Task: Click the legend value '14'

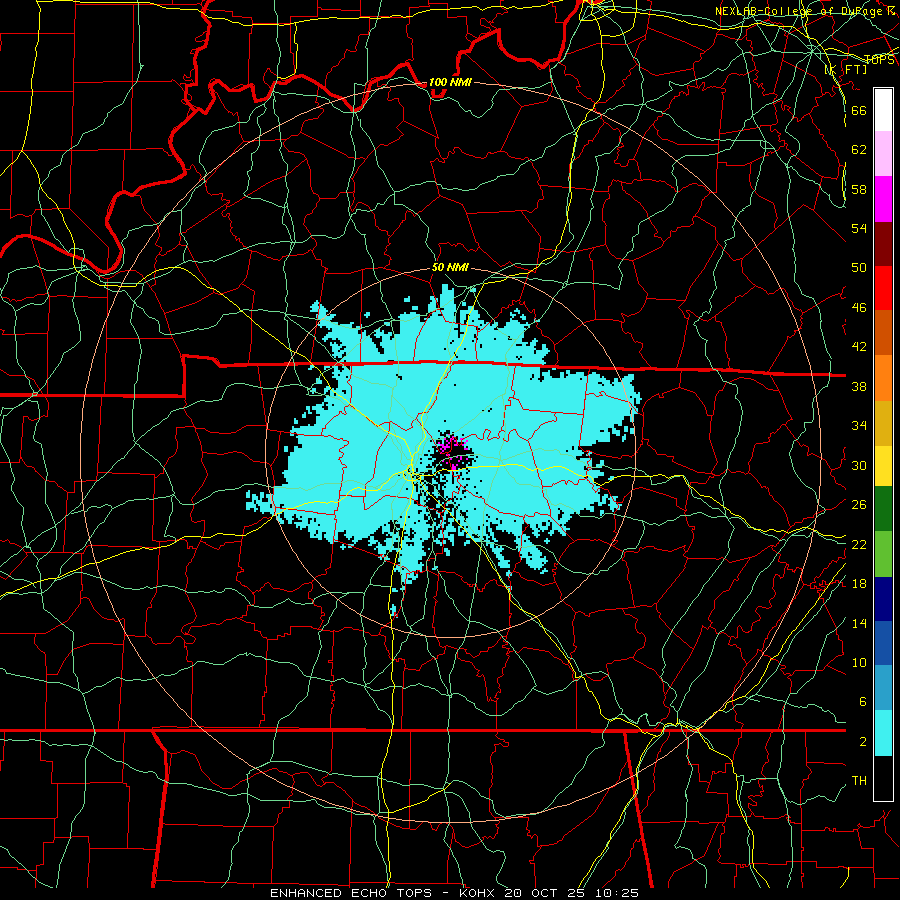Action: point(859,623)
